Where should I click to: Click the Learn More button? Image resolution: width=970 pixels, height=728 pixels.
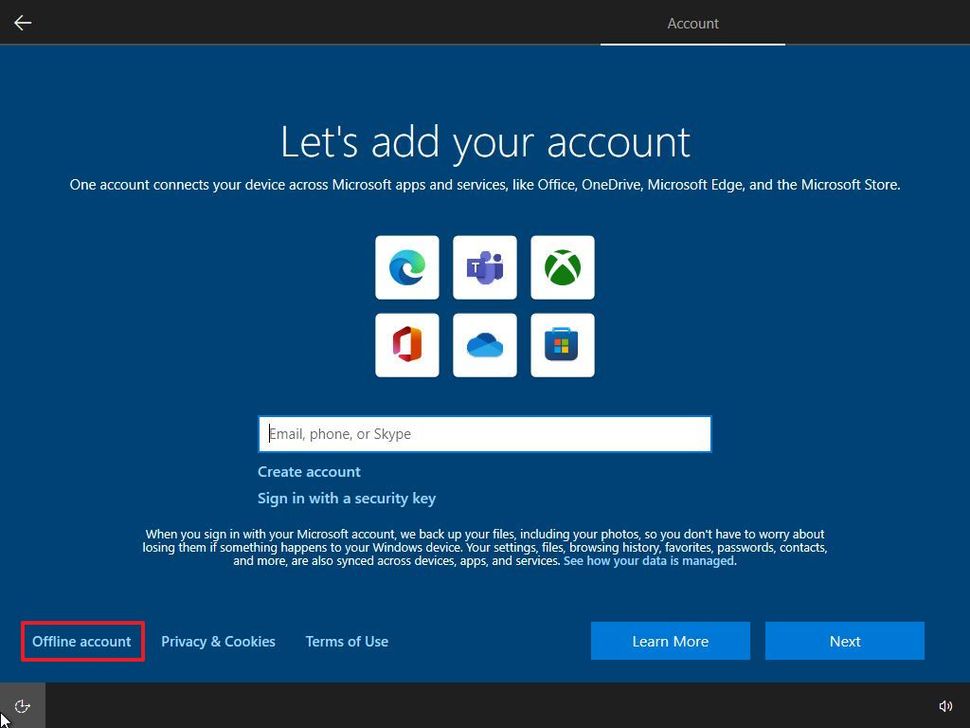tap(670, 641)
